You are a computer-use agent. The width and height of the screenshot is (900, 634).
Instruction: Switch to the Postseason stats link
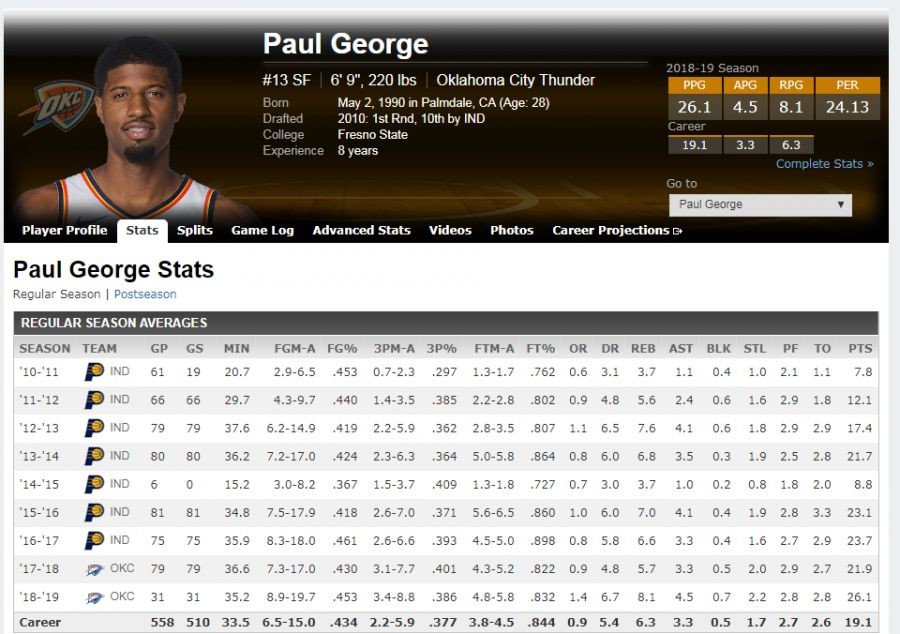pos(145,294)
